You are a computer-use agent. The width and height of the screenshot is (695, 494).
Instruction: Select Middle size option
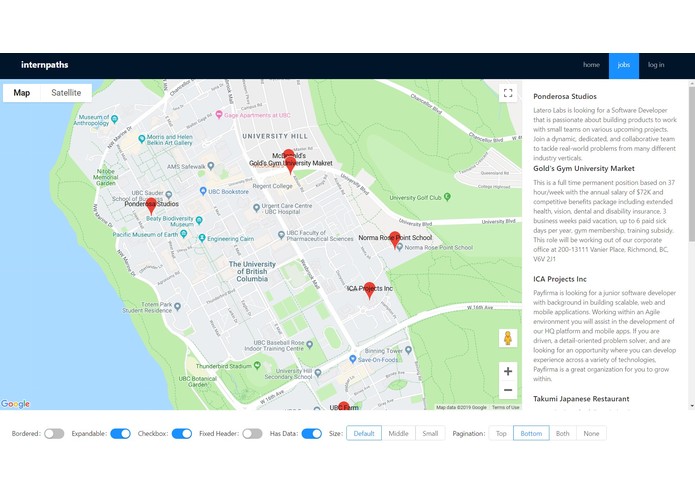point(398,433)
